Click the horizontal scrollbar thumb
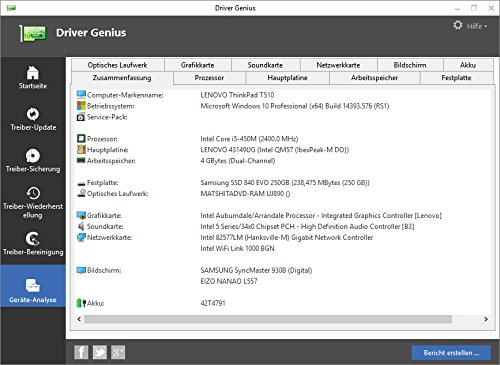This screenshot has height=365, width=500. click(x=268, y=319)
